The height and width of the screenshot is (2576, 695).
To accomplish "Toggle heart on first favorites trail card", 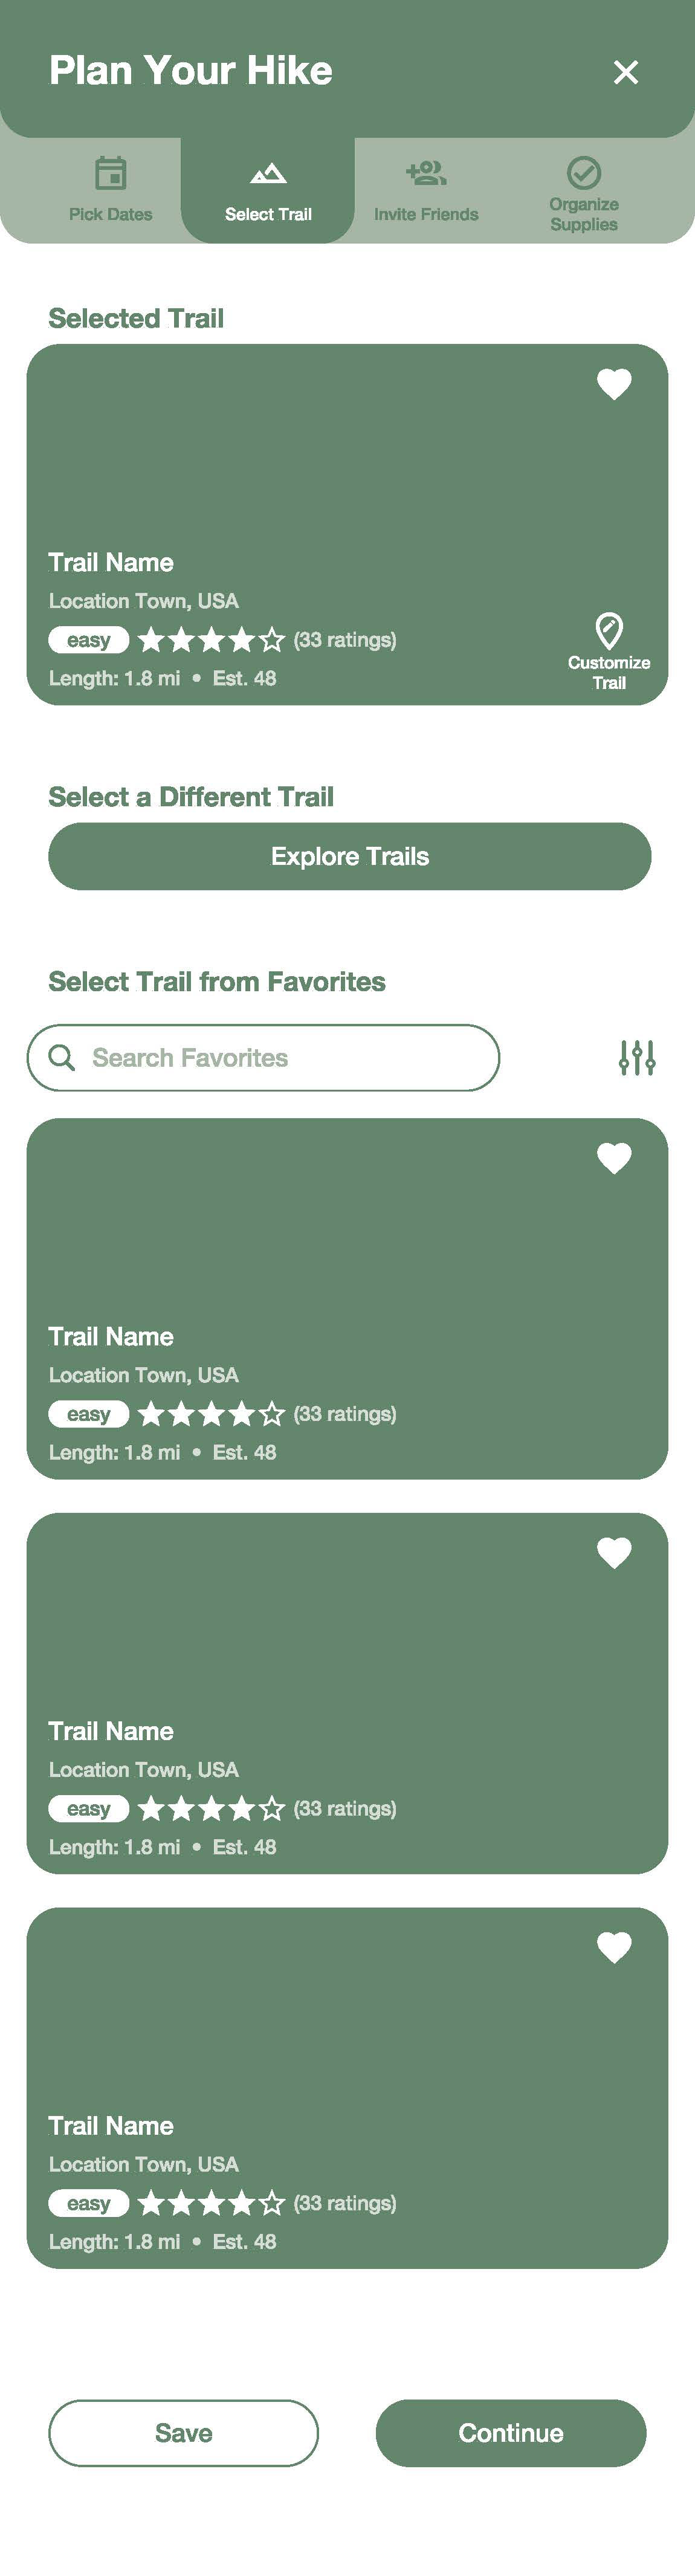I will [614, 1158].
